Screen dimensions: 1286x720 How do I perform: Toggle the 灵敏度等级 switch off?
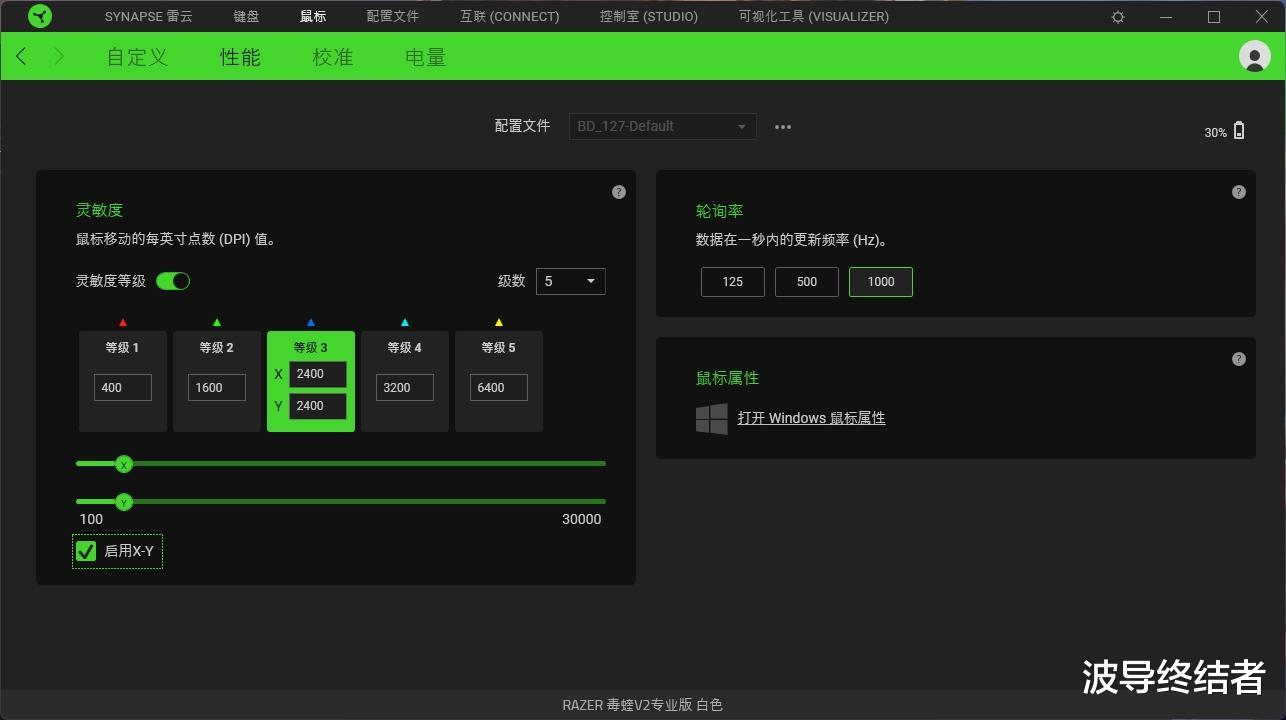(173, 281)
